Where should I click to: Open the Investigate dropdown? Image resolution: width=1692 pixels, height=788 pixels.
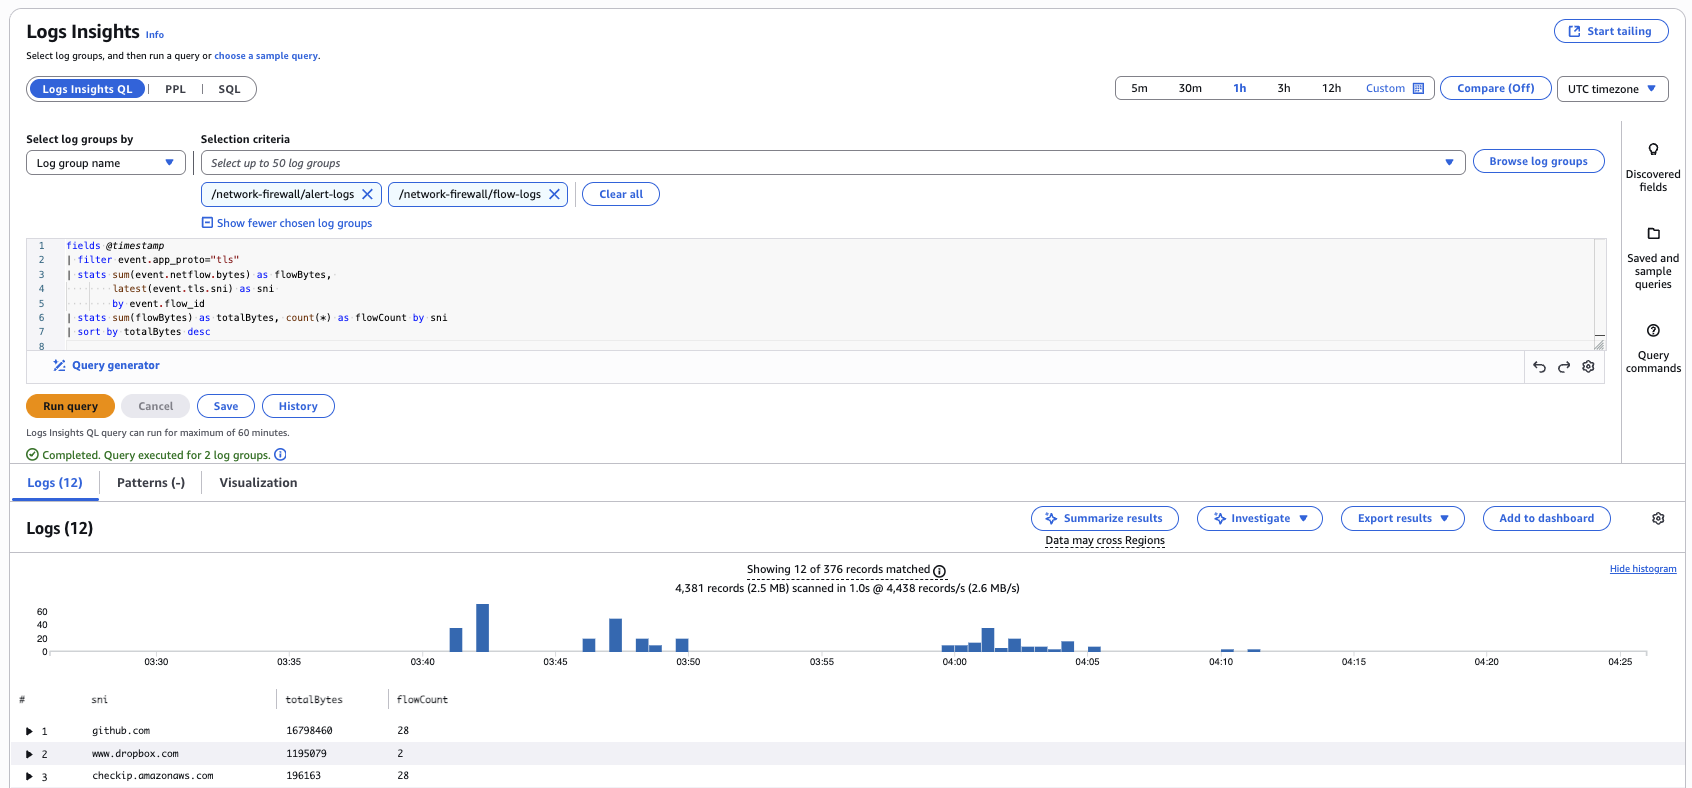pos(1260,518)
